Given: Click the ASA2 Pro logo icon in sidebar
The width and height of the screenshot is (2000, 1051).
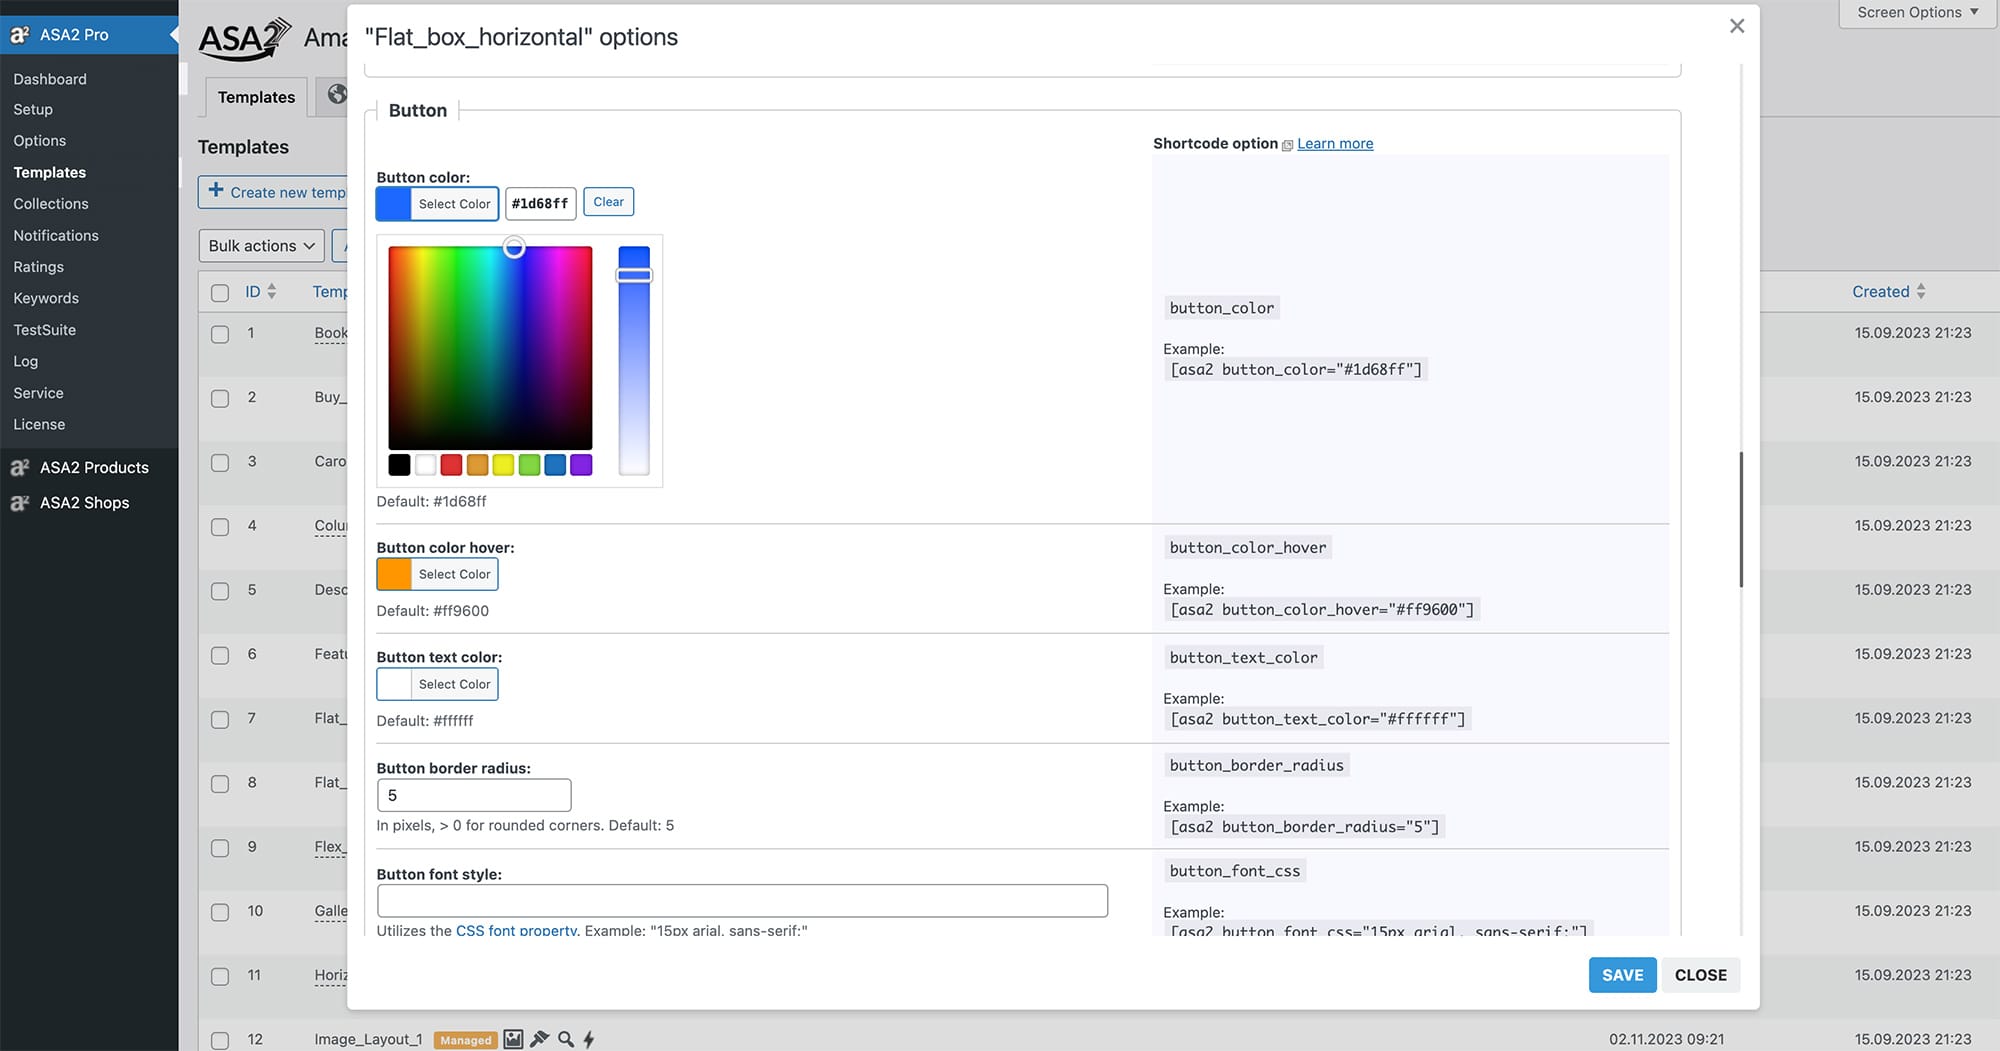Looking at the screenshot, I should [x=19, y=35].
